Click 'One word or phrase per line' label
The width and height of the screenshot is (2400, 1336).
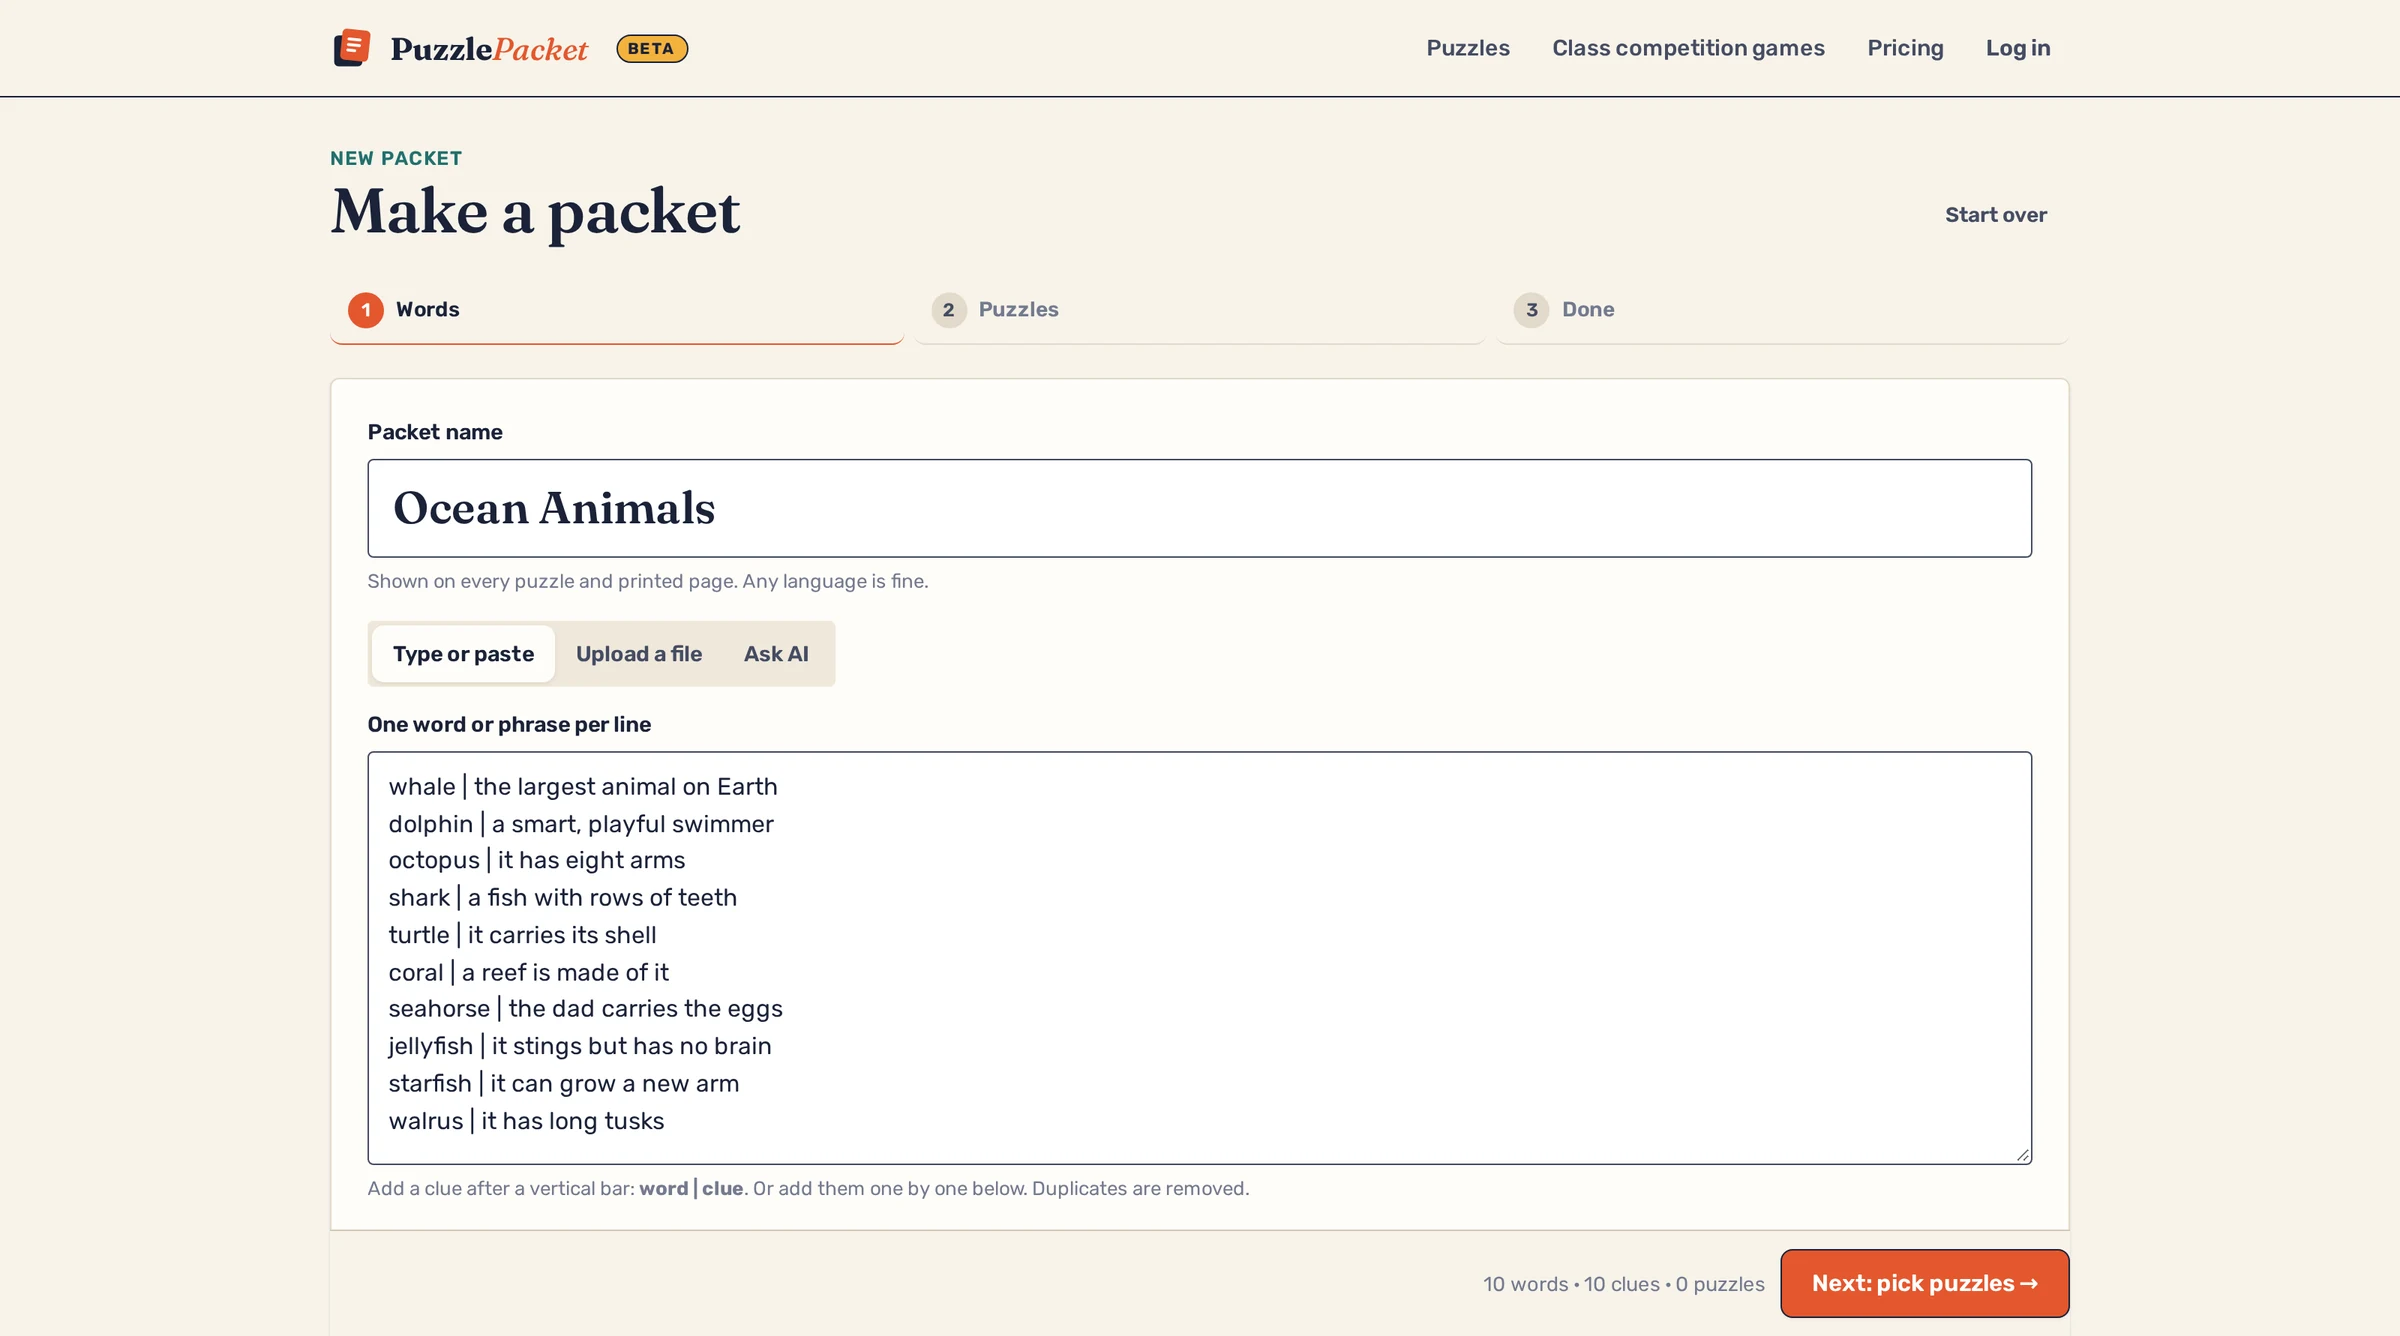pyautogui.click(x=509, y=725)
